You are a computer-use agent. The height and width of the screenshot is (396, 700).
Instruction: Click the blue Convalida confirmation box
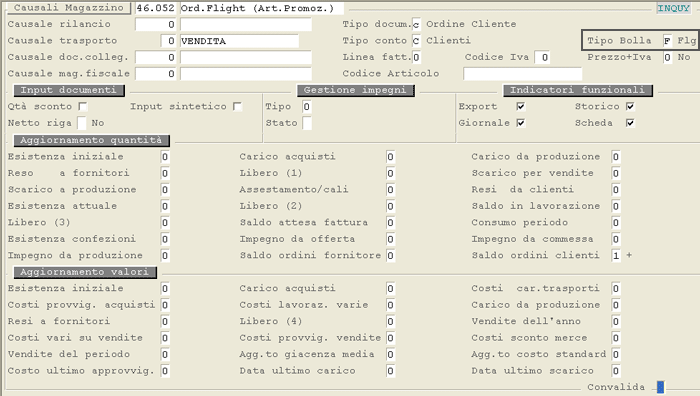point(660,387)
